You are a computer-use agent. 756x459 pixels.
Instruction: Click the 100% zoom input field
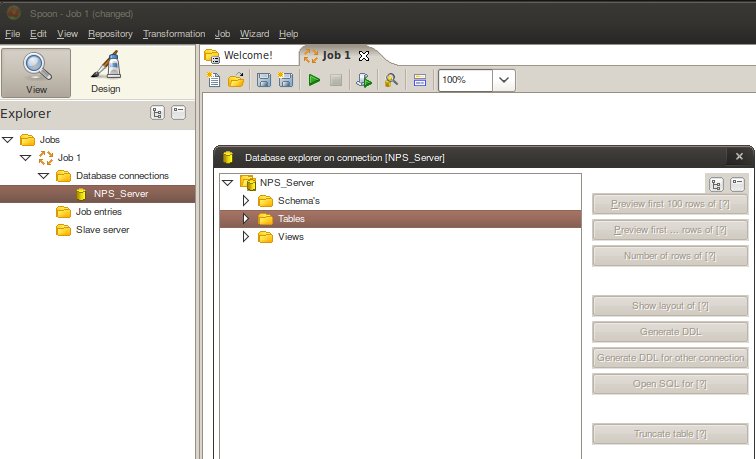[x=465, y=80]
